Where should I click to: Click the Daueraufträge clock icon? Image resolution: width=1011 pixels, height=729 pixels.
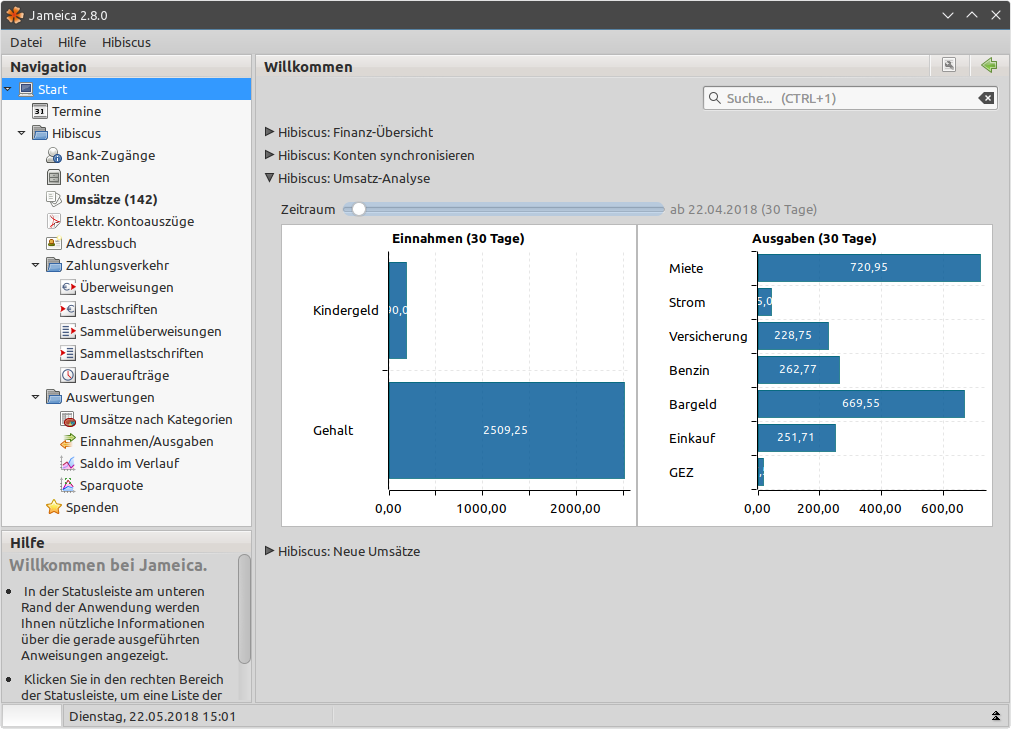[x=68, y=375]
